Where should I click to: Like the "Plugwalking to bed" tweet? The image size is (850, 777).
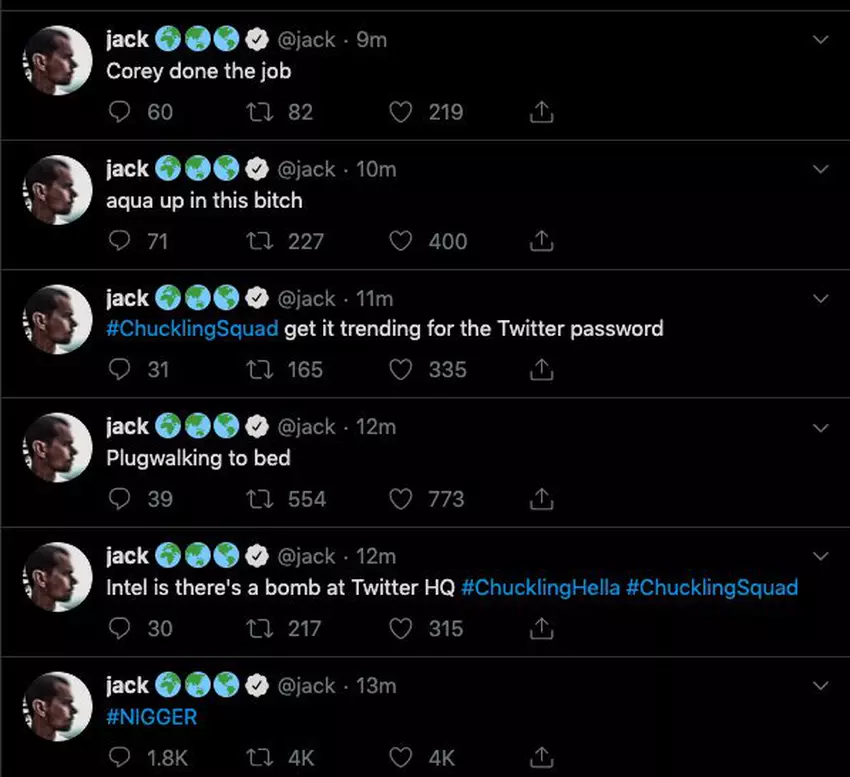click(401, 499)
